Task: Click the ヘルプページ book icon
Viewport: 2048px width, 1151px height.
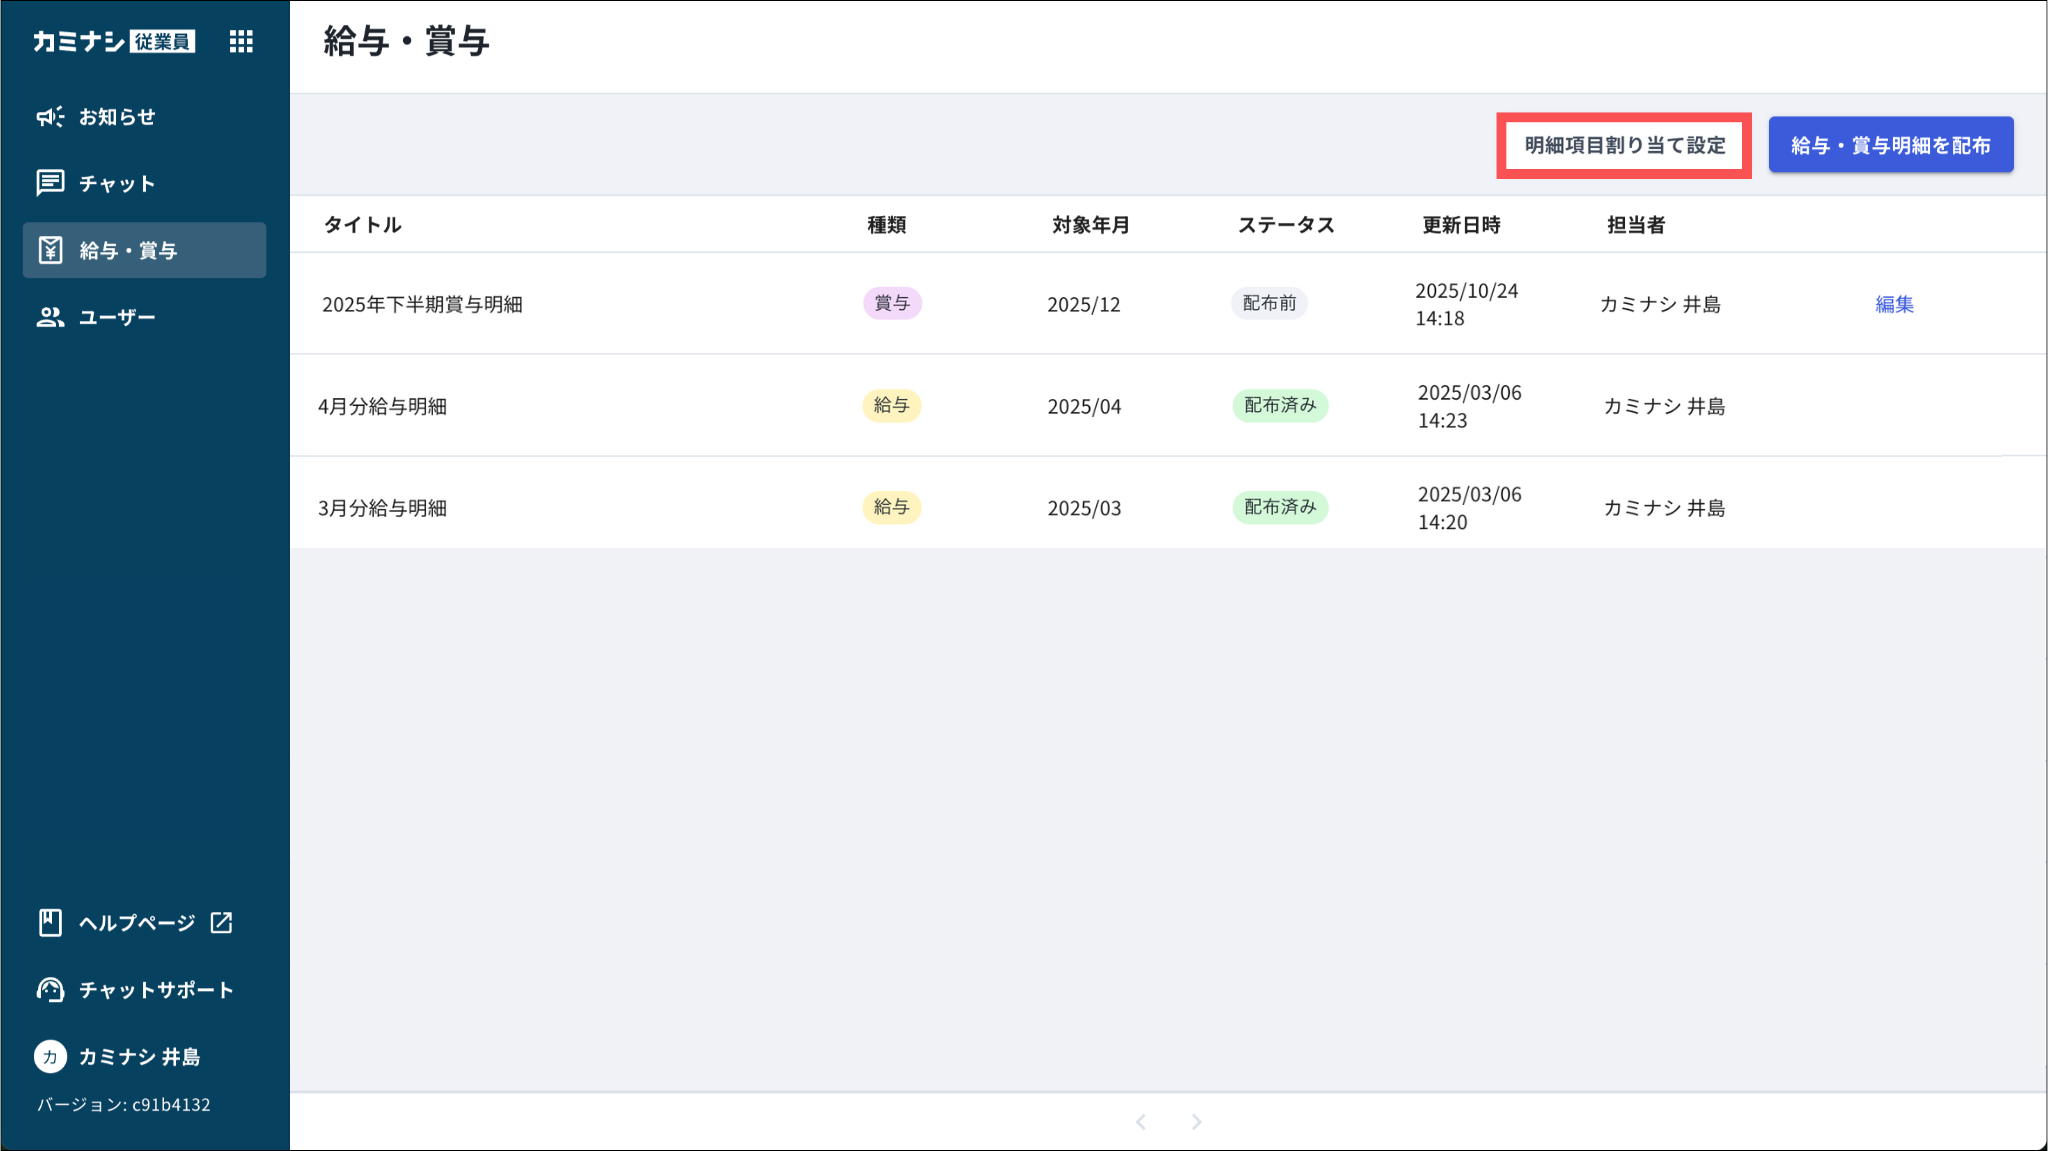Action: 50,922
